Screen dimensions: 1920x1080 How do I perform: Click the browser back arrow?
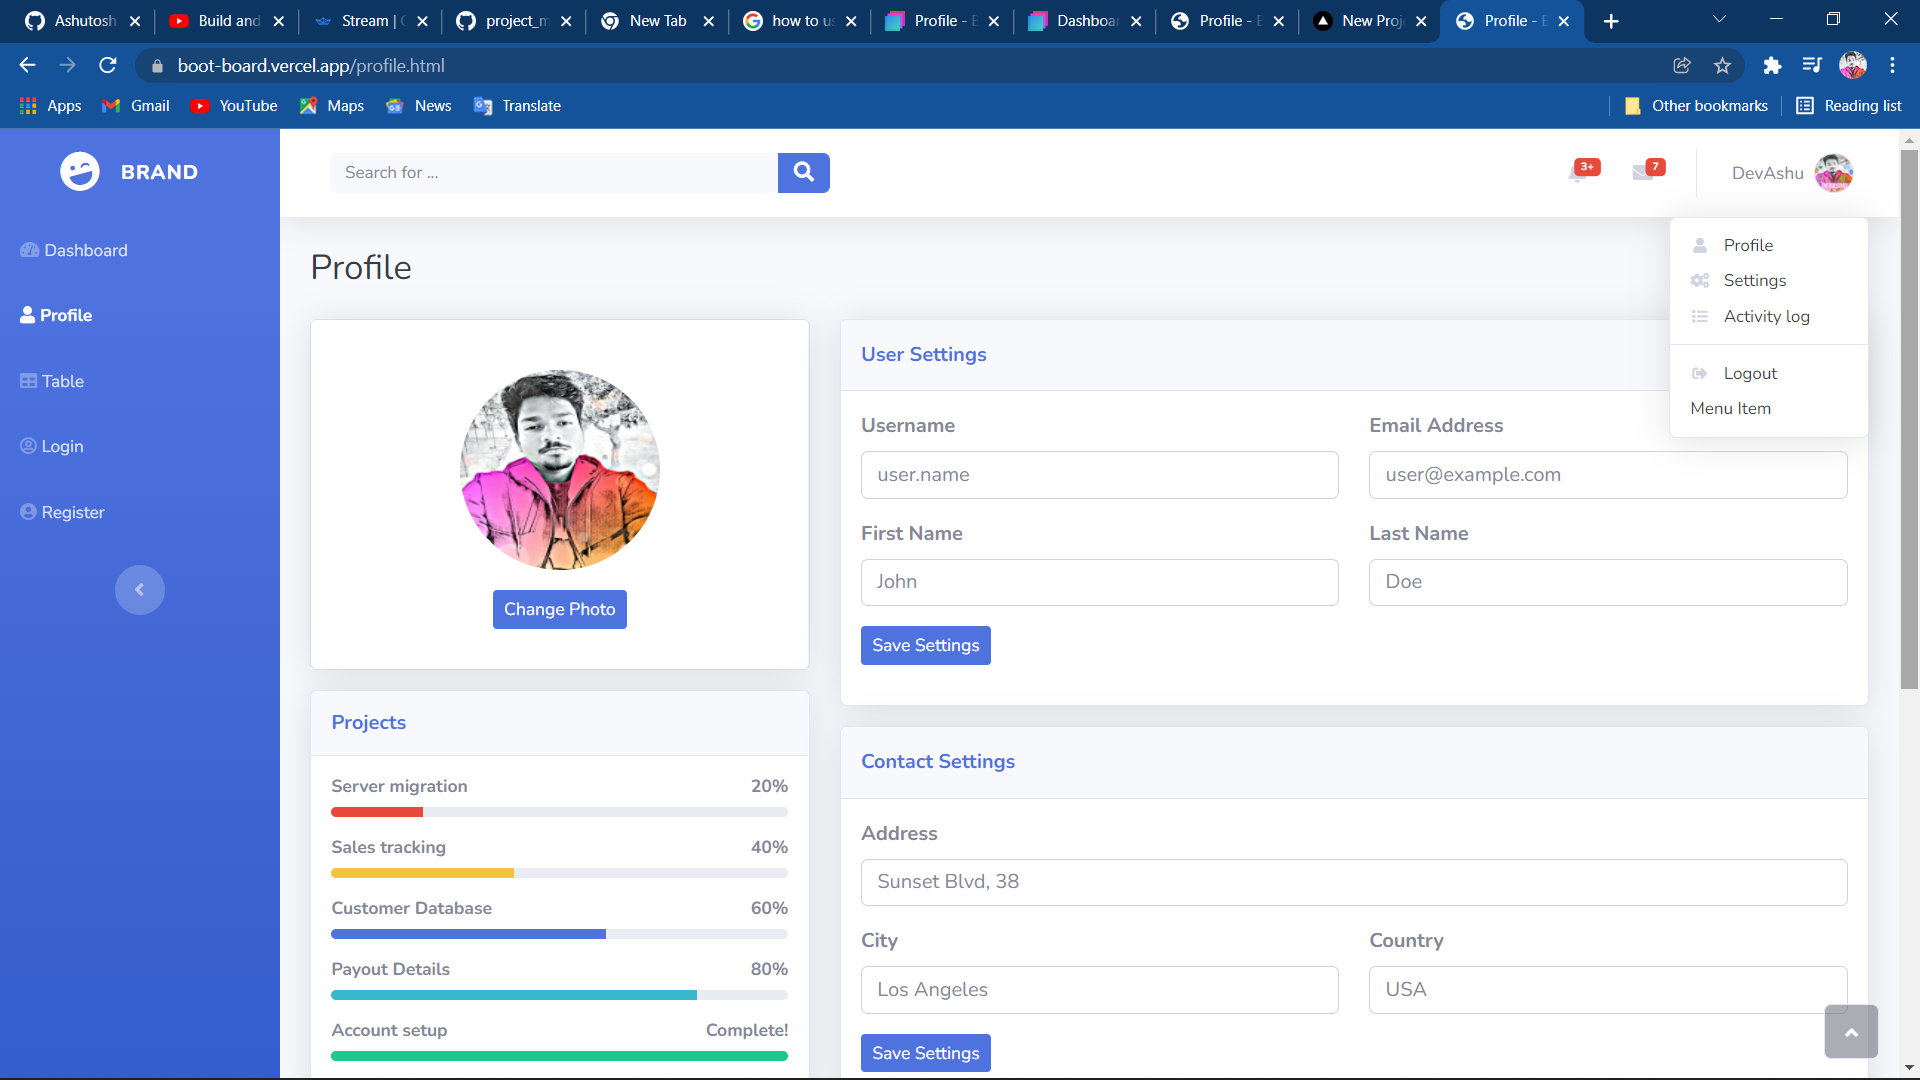pos(27,66)
